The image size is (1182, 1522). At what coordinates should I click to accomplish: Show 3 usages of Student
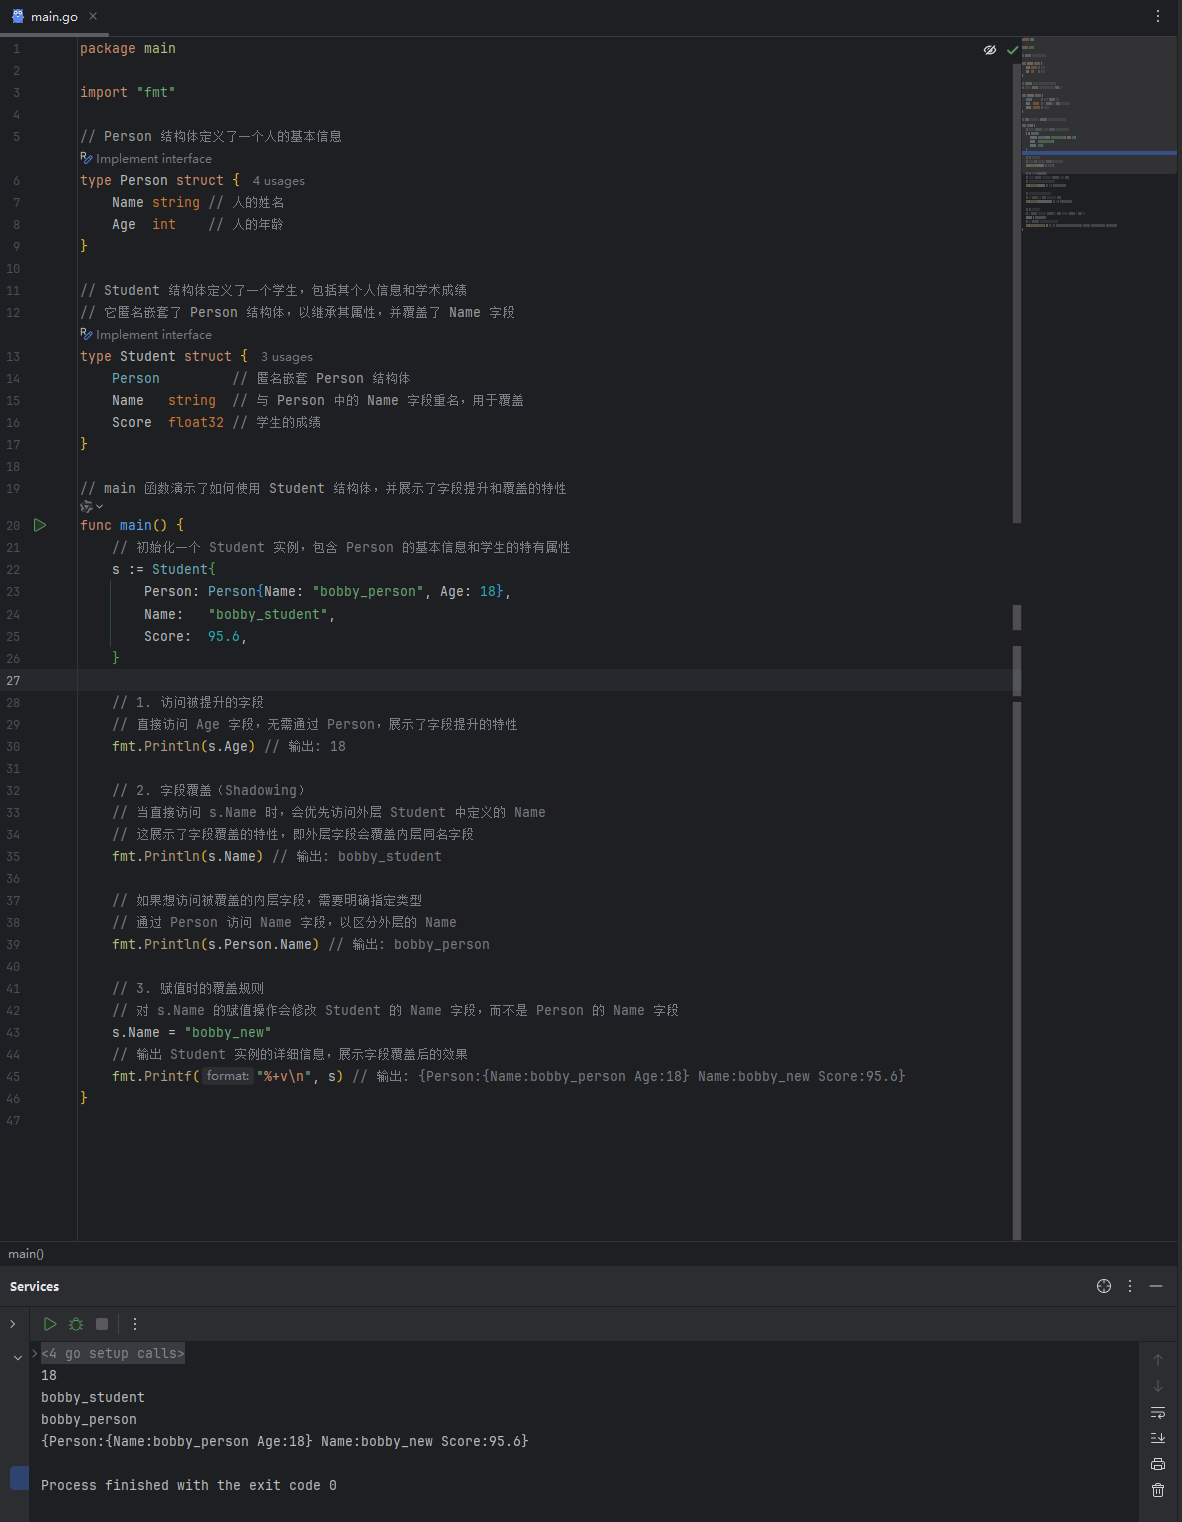coord(287,357)
